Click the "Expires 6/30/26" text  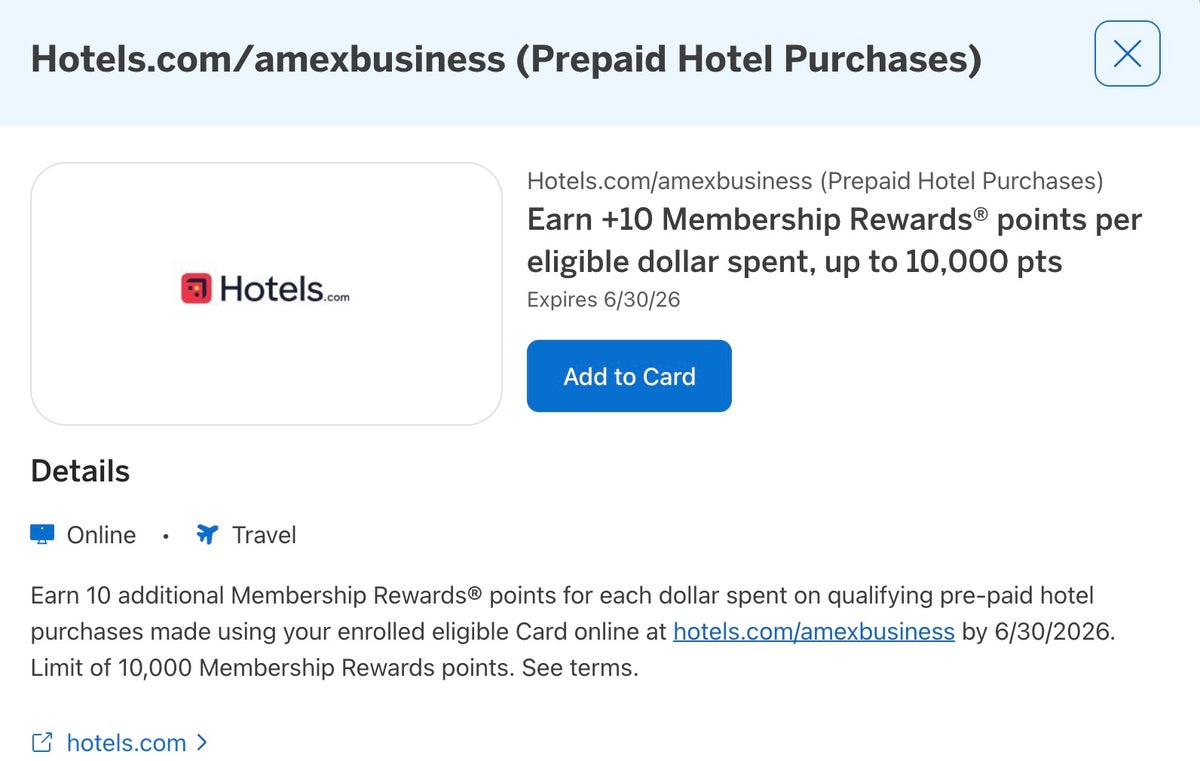(603, 300)
